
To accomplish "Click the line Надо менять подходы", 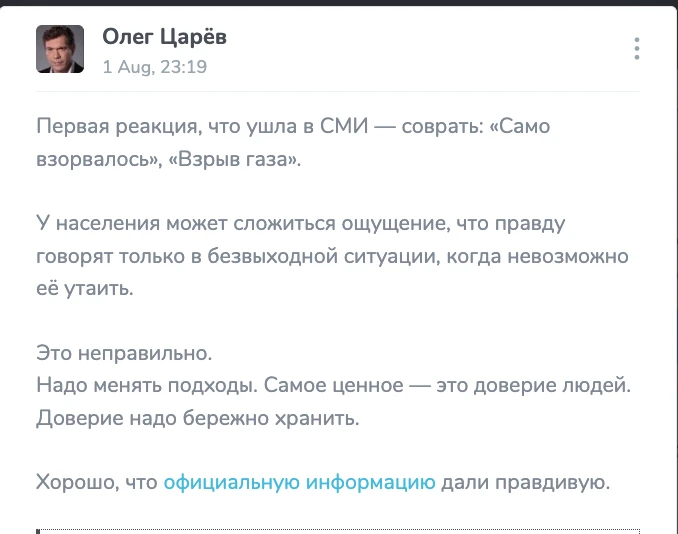I will [333, 385].
